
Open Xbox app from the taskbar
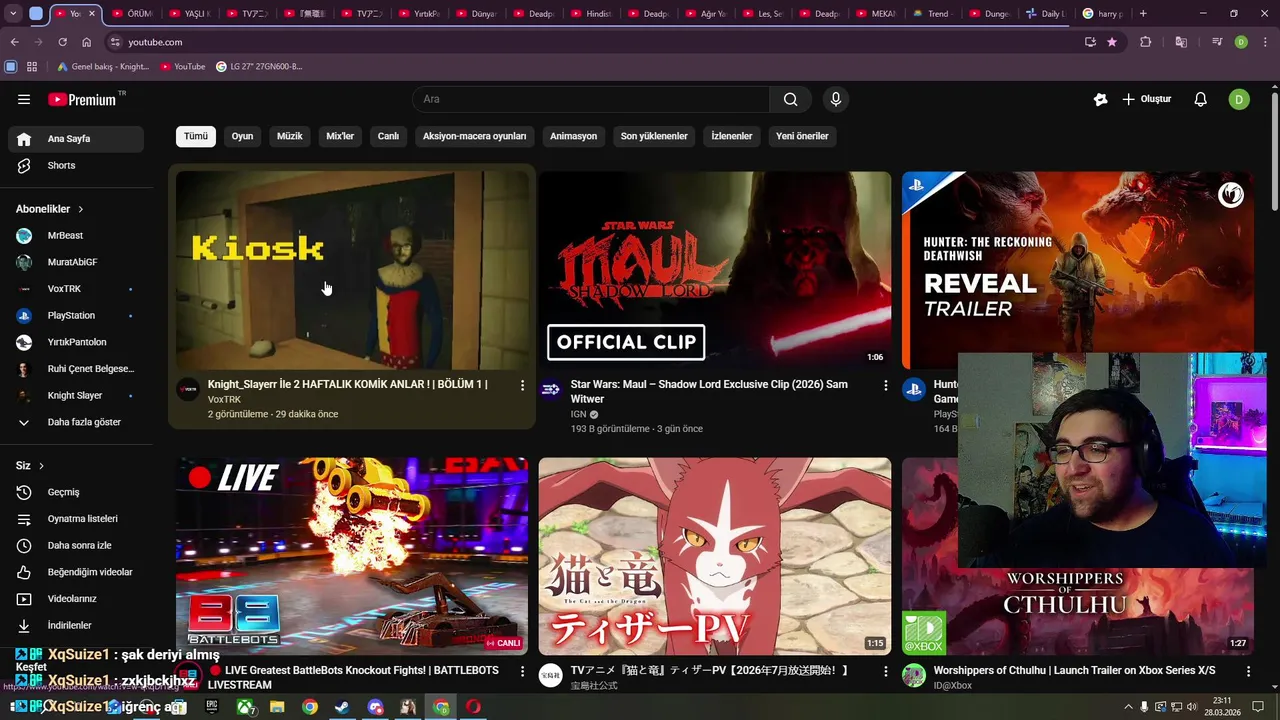pos(244,707)
